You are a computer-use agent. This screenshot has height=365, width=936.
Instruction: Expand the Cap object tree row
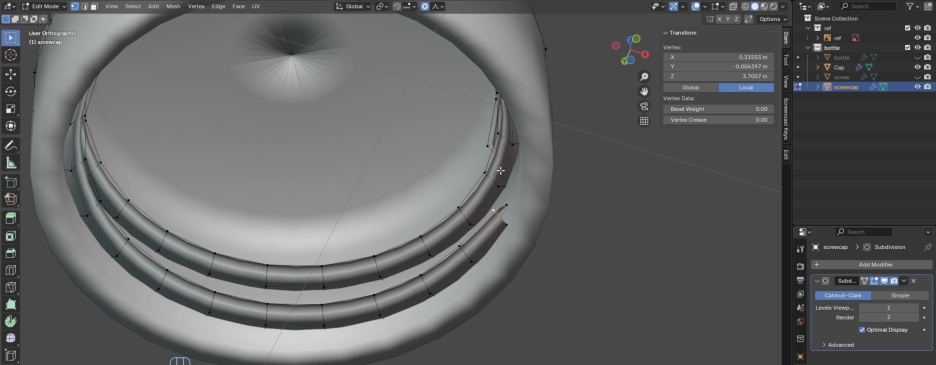(x=818, y=68)
